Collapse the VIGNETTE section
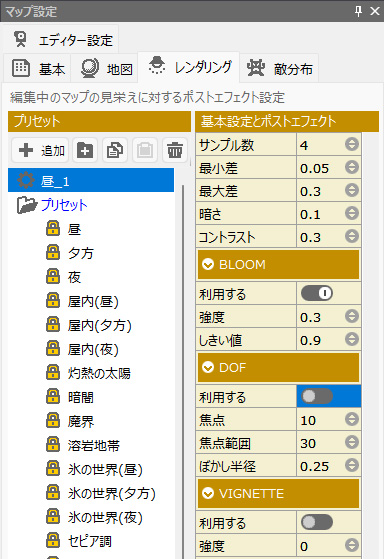 [x=208, y=494]
